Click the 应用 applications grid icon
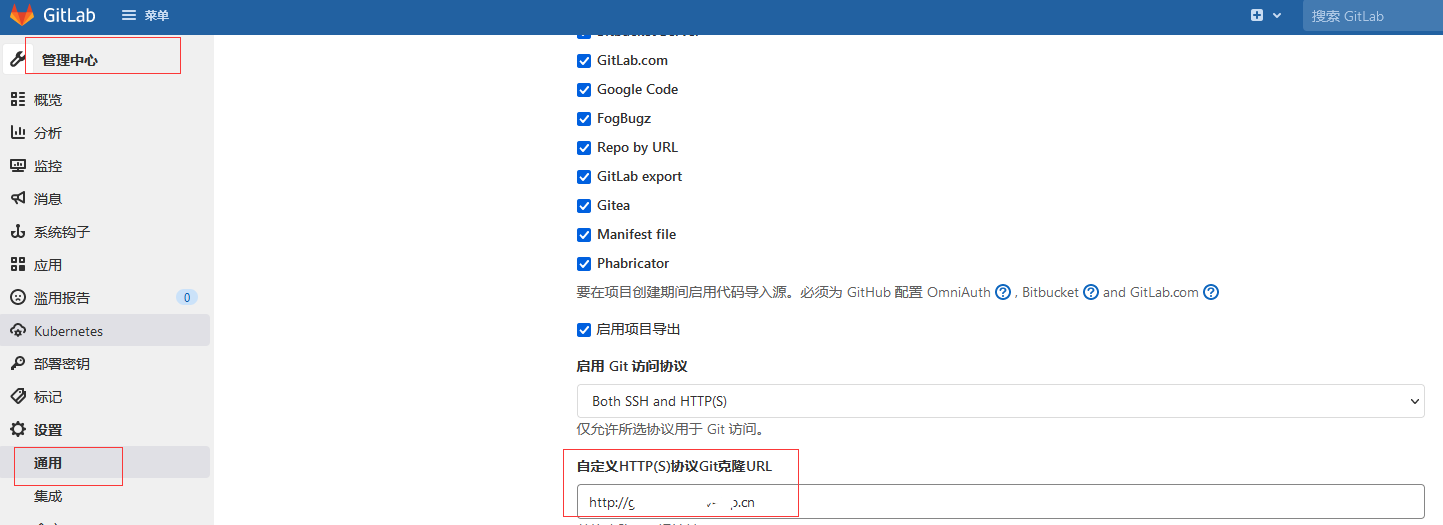 click(18, 264)
